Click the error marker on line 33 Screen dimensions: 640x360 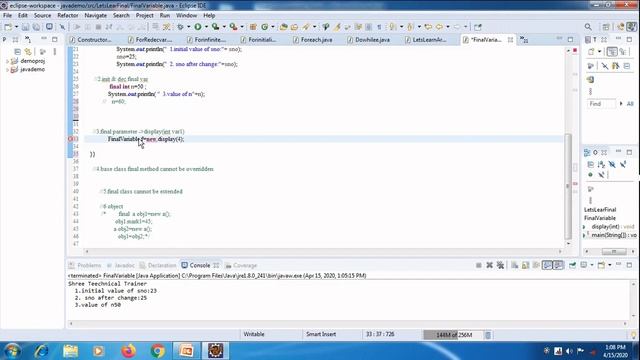[x=70, y=139]
